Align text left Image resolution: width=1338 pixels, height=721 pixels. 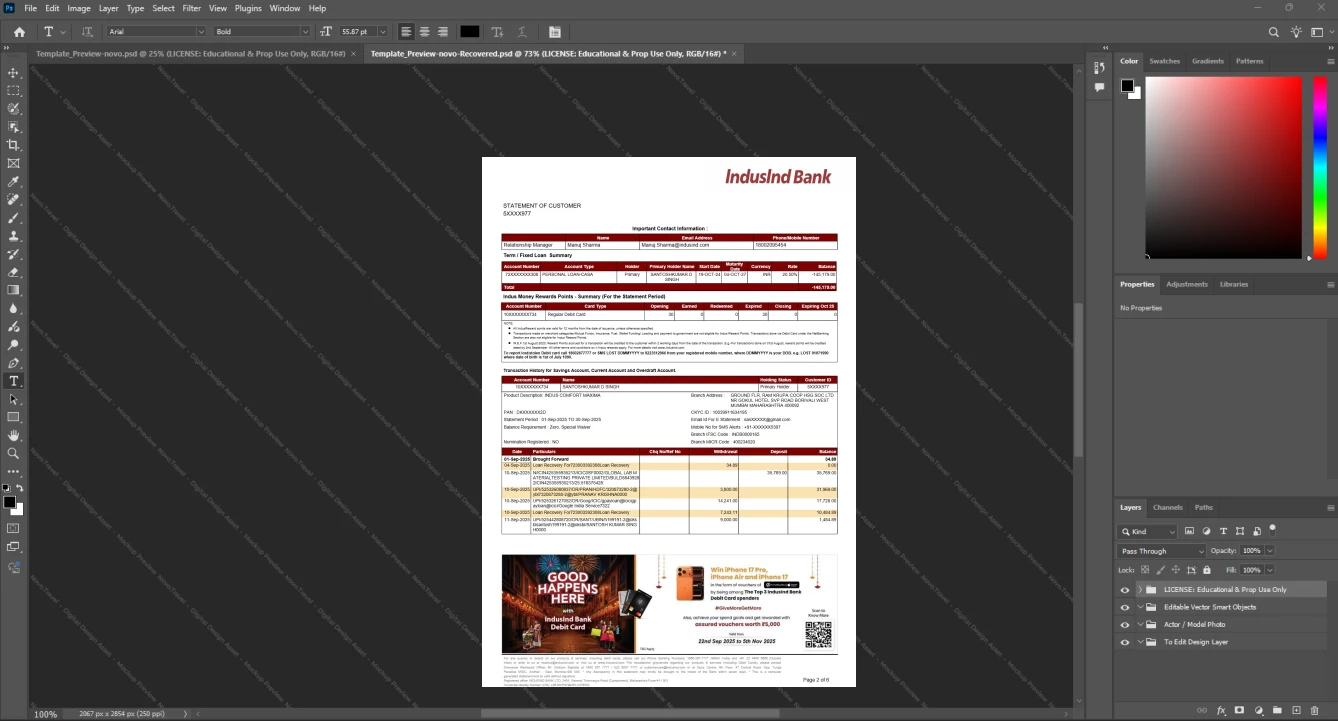(406, 32)
